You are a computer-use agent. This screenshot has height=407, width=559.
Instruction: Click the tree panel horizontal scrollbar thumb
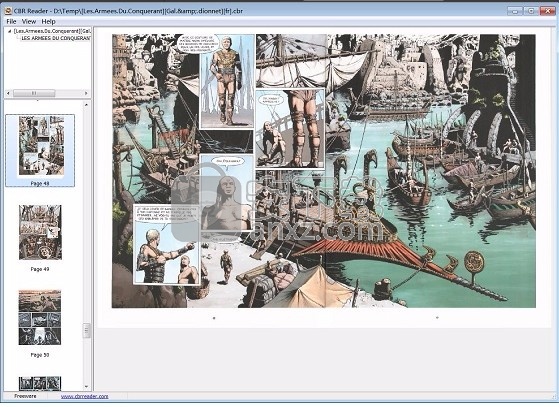34,93
